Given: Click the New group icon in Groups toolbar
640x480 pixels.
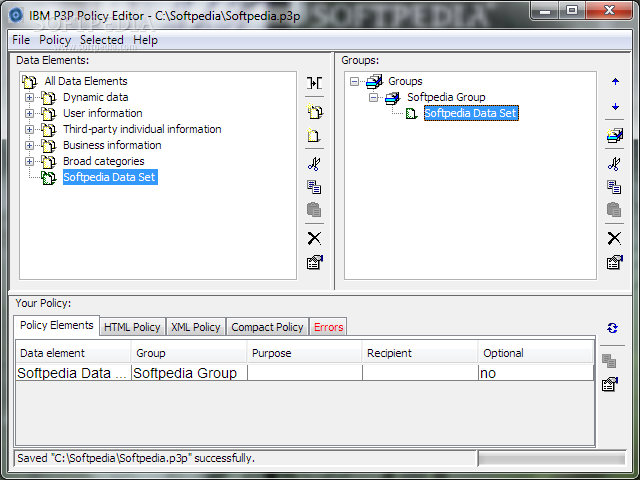Looking at the screenshot, I should 615,135.
